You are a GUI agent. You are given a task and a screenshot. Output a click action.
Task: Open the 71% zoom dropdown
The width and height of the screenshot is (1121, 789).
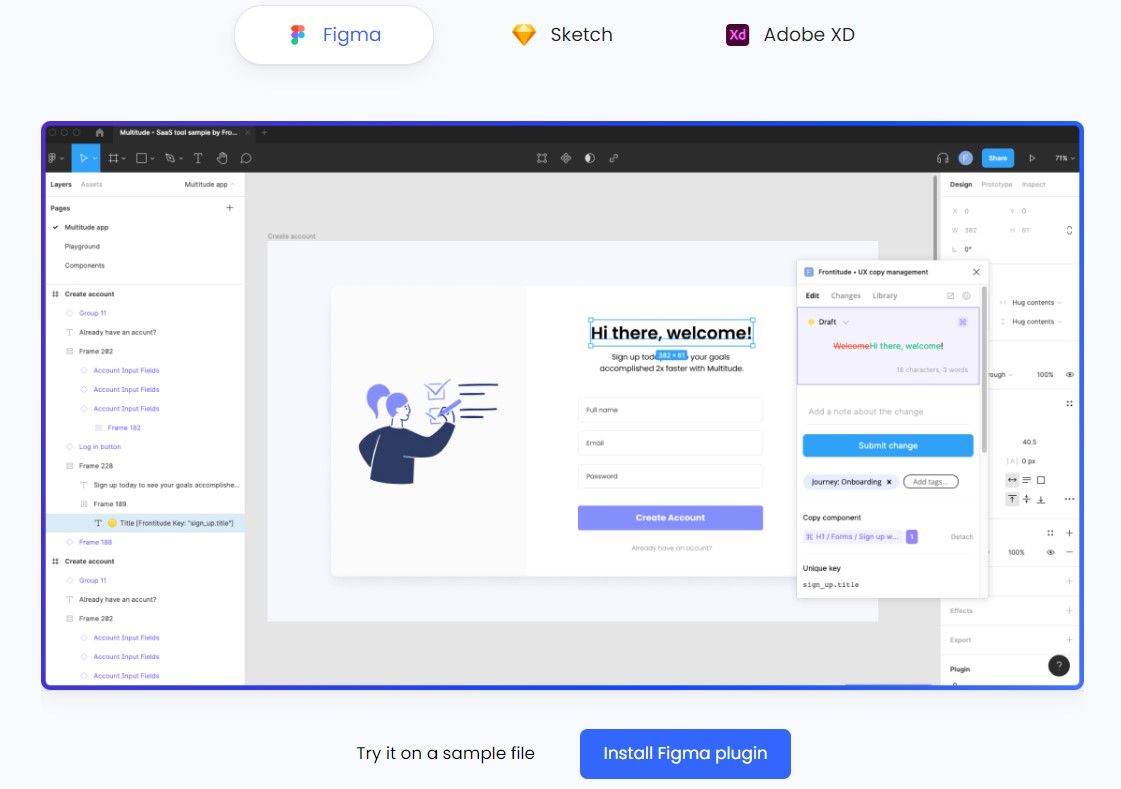pos(1065,158)
